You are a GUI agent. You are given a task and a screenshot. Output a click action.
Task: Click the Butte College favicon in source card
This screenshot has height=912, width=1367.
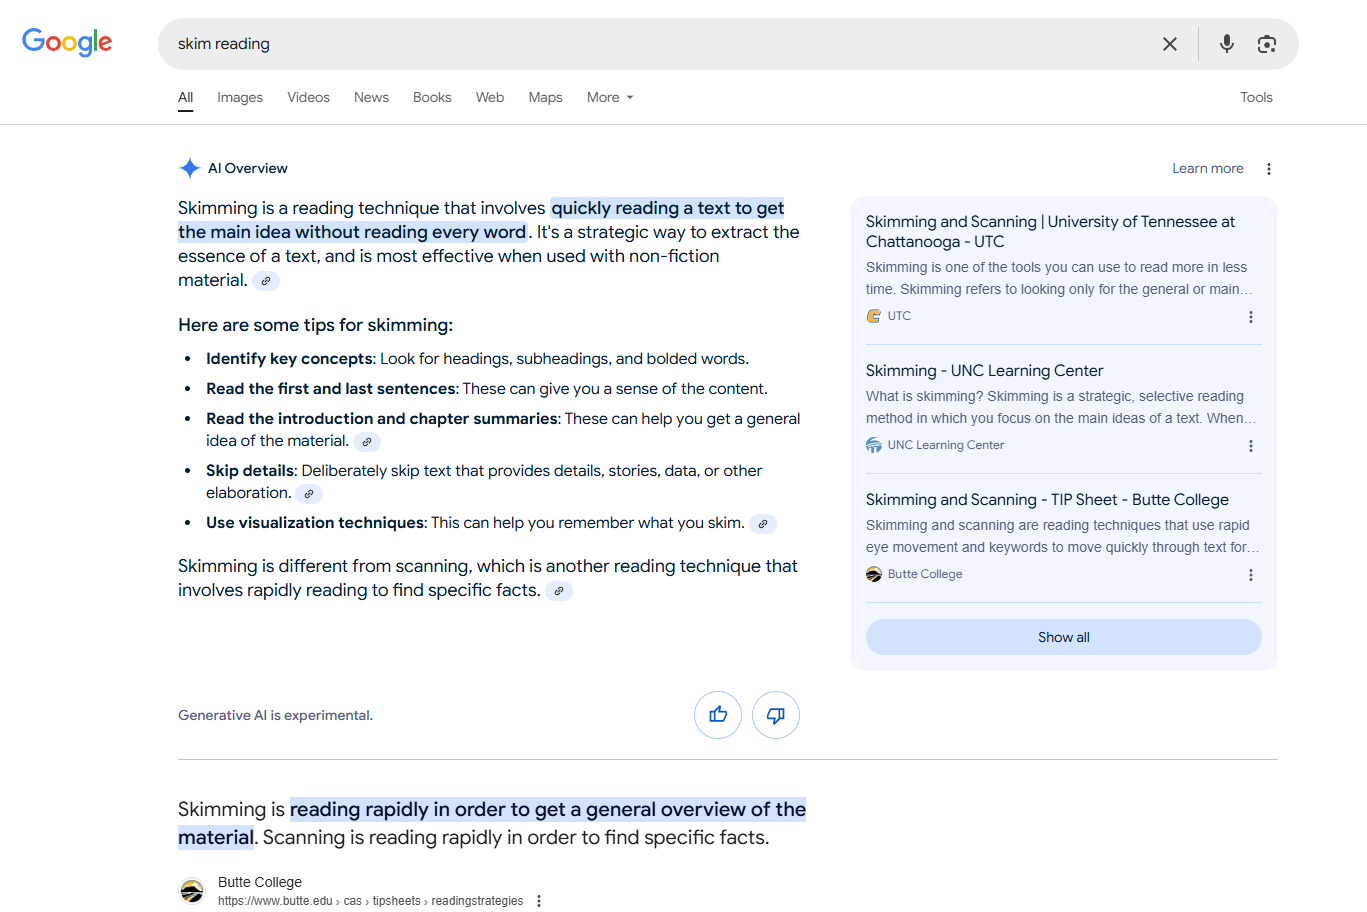click(x=874, y=574)
